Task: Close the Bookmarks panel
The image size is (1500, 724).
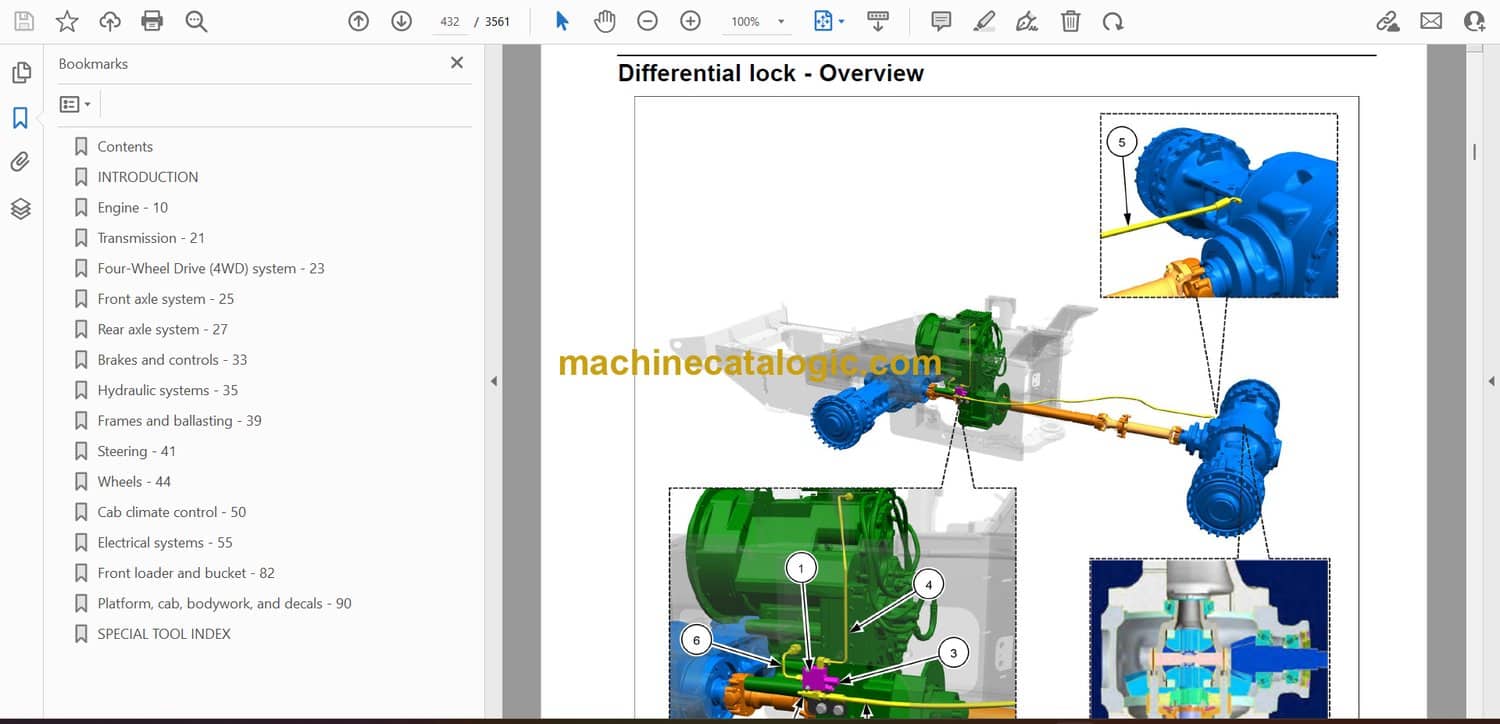Action: (x=457, y=63)
